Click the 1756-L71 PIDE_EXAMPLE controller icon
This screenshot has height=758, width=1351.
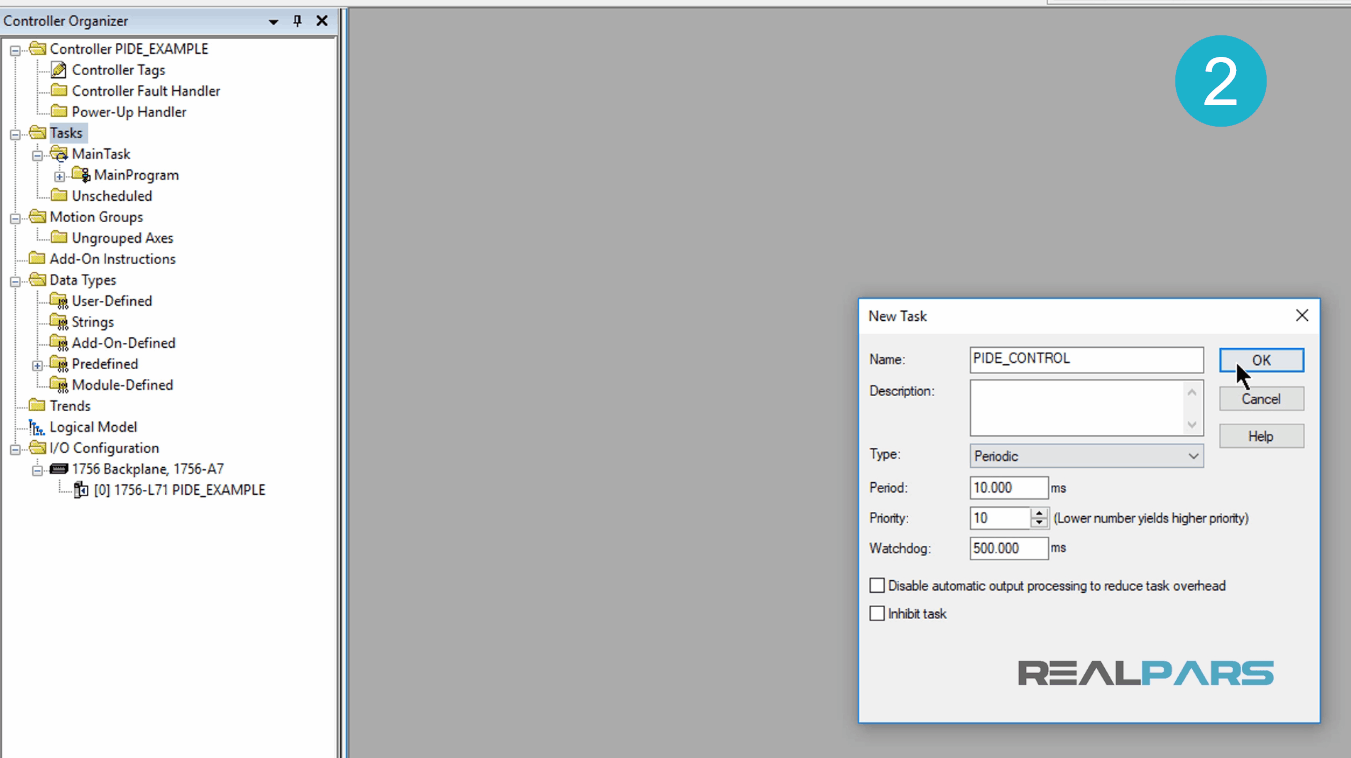point(81,489)
